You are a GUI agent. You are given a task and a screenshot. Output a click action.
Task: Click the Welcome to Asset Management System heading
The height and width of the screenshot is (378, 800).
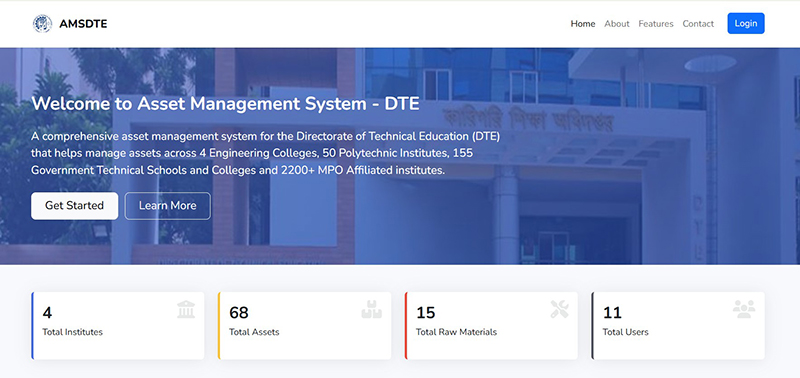225,104
